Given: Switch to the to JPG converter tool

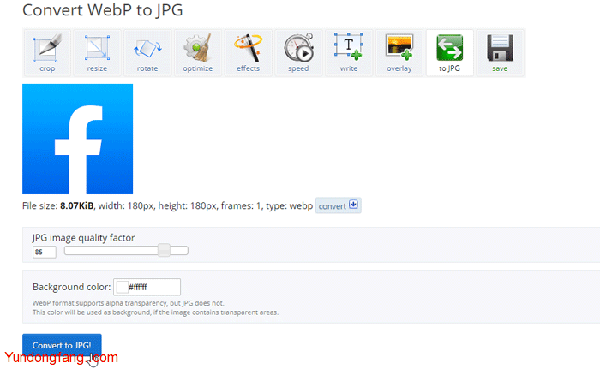Looking at the screenshot, I should pyautogui.click(x=450, y=53).
